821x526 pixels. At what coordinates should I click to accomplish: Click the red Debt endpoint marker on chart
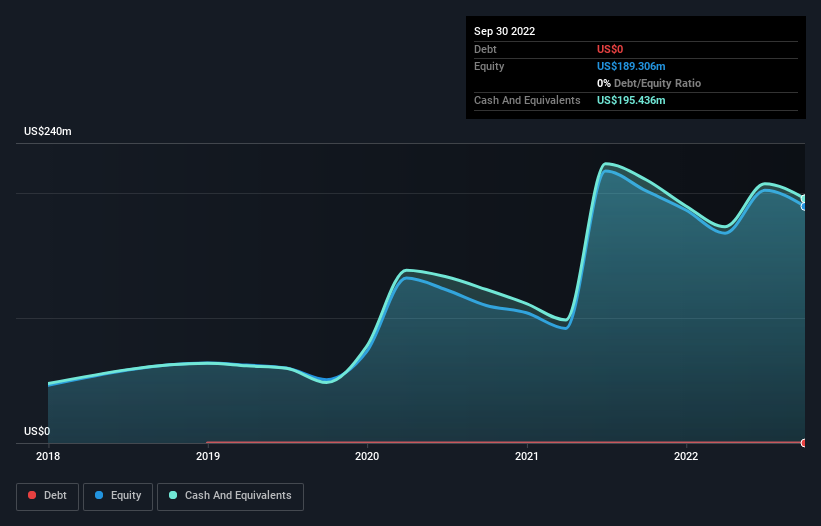[804, 443]
